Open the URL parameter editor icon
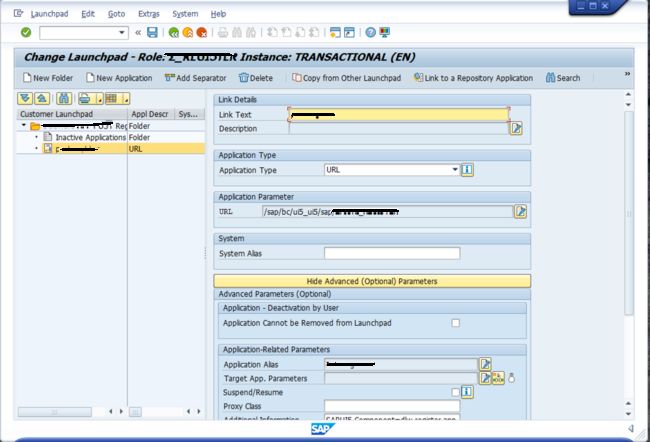 pos(521,211)
